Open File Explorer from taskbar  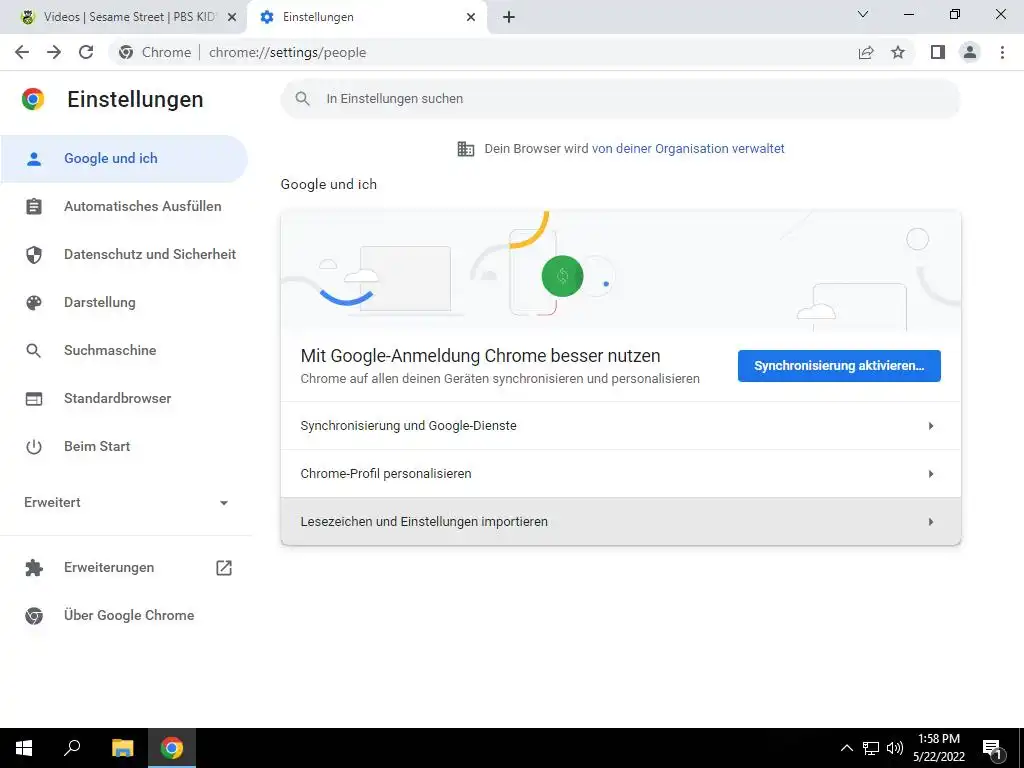(122, 748)
